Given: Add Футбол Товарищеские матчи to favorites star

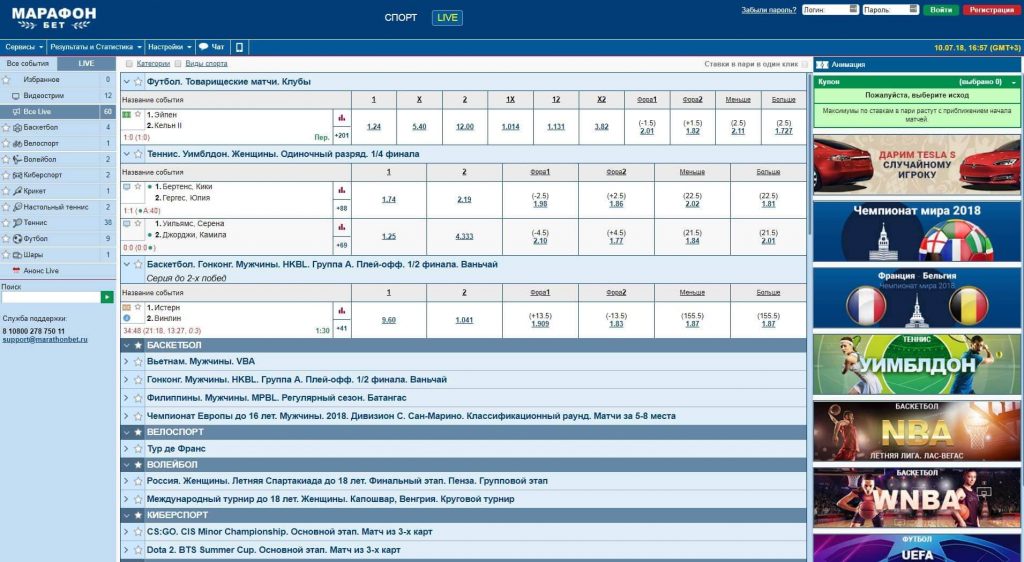Looking at the screenshot, I should (x=138, y=82).
